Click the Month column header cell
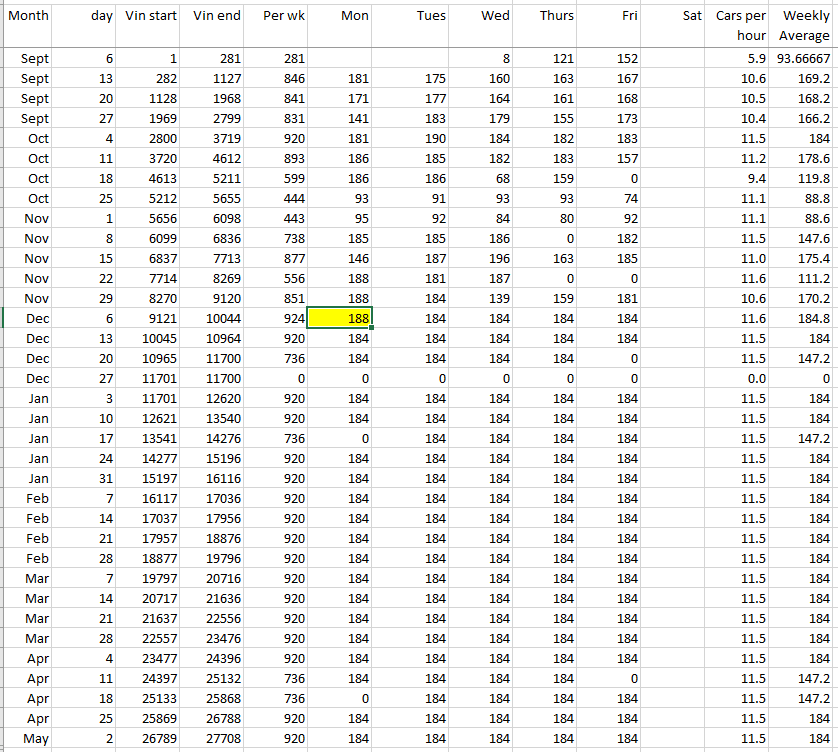The width and height of the screenshot is (838, 752). (x=28, y=25)
